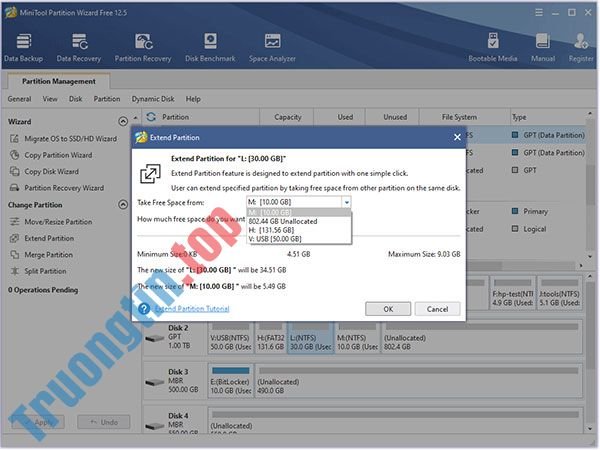Select F:hp-test(NTFS) partition block
This screenshot has height=450, width=600.
512,293
